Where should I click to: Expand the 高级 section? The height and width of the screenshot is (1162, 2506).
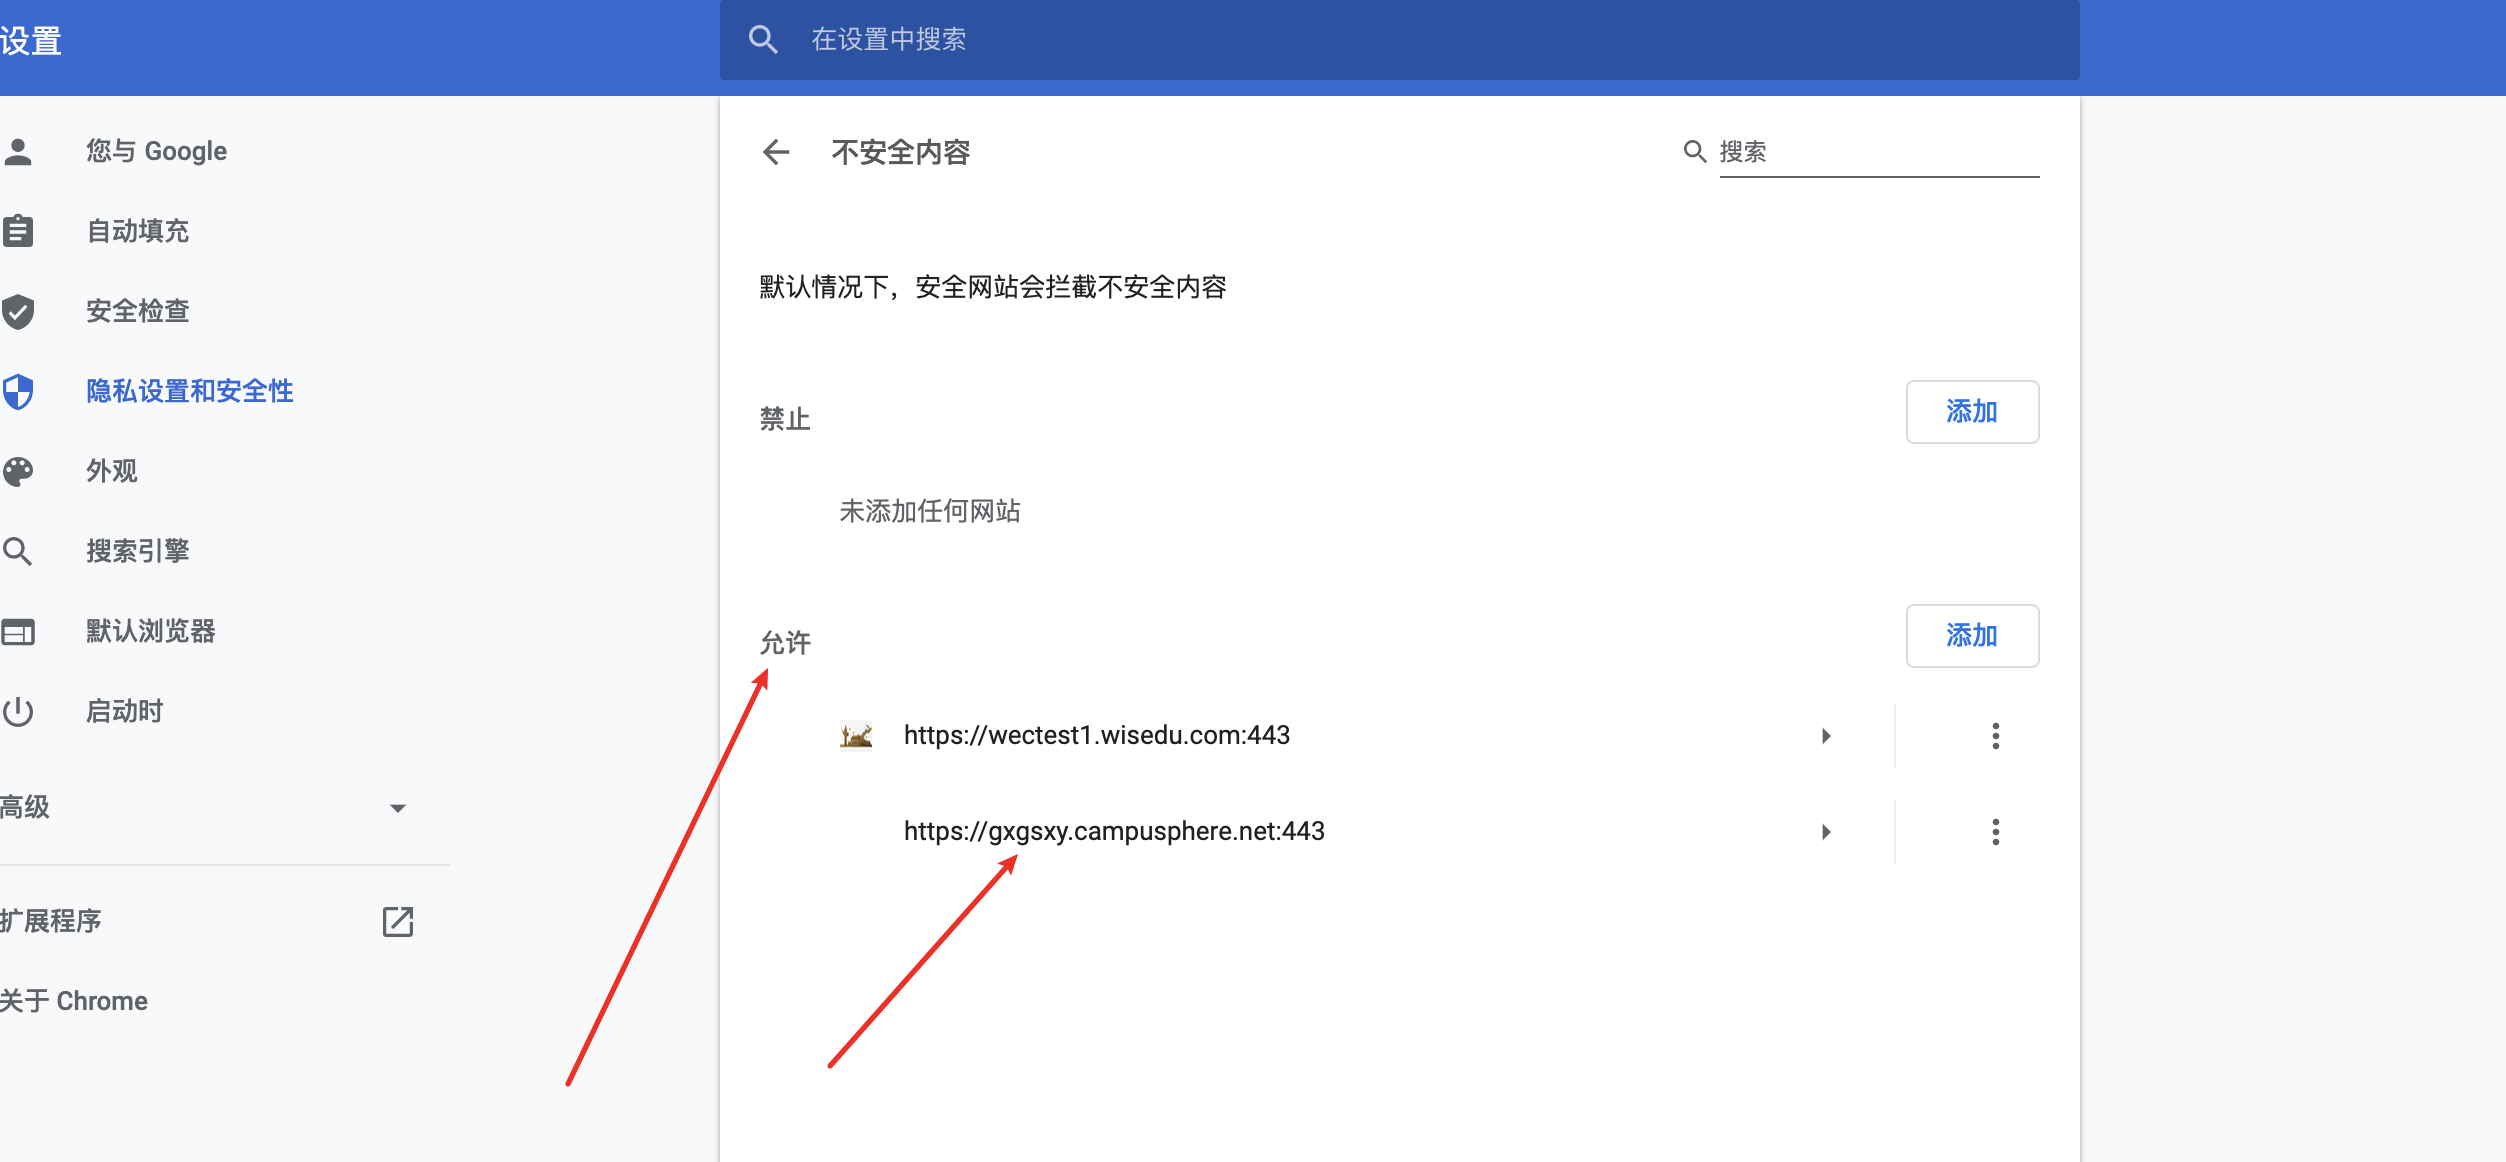(x=398, y=807)
